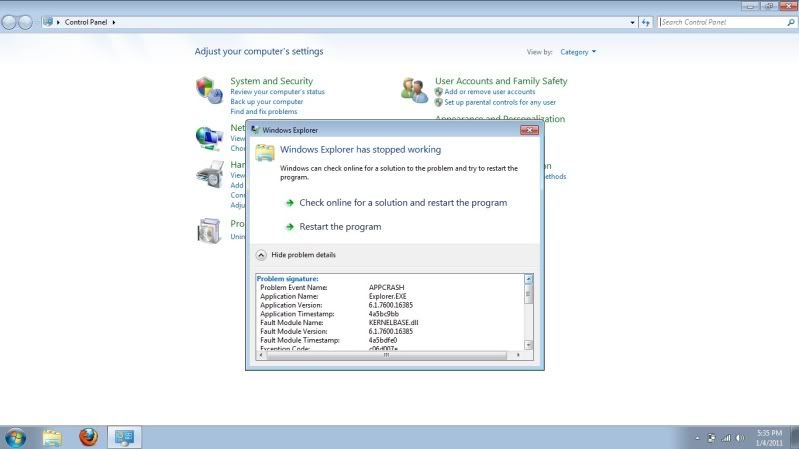Viewport: 799px width, 449px height.
Task: Open Review your computer's status link
Action: point(277,92)
